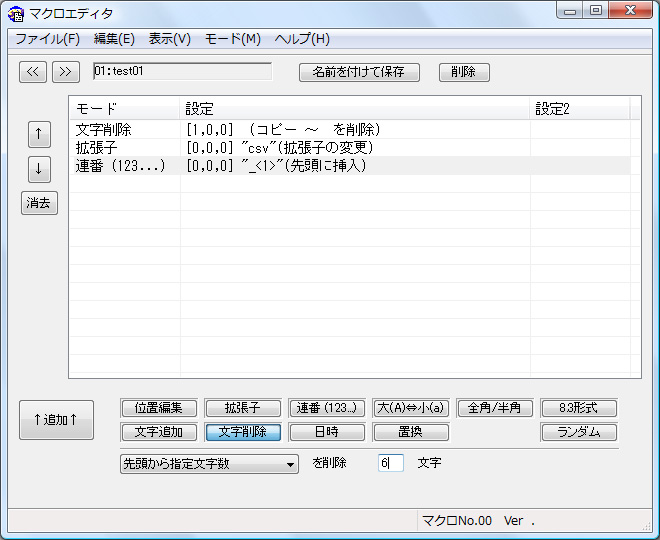
Task: Select the 日時 mode button
Action: [327, 432]
